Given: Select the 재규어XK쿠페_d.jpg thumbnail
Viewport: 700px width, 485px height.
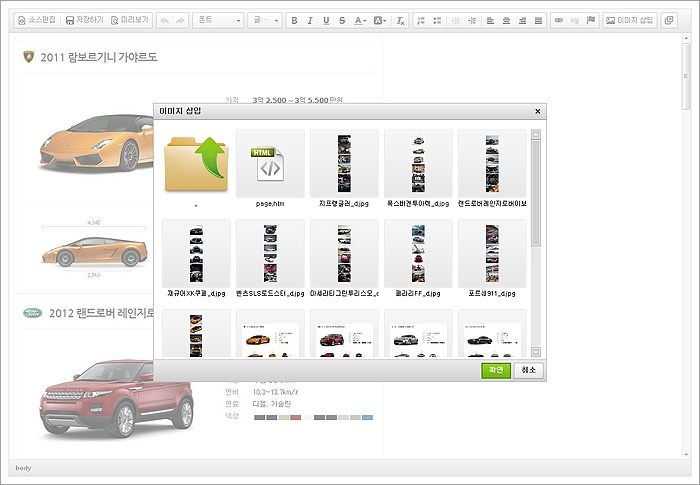Looking at the screenshot, I should (x=196, y=254).
